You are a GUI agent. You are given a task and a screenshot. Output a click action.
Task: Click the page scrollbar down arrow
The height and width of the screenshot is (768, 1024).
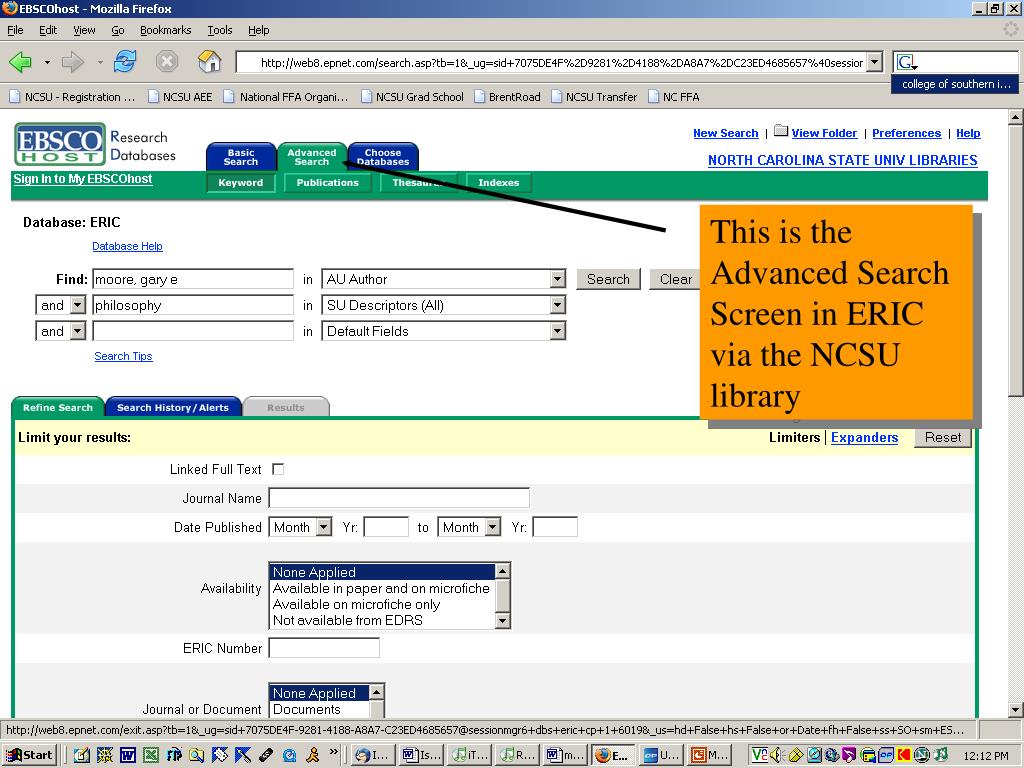pyautogui.click(x=1015, y=710)
